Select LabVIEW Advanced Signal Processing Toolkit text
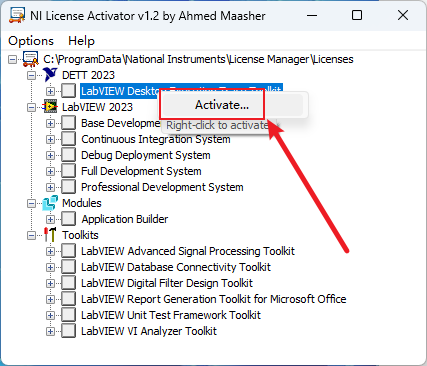Image resolution: width=427 pixels, height=366 pixels. (188, 251)
